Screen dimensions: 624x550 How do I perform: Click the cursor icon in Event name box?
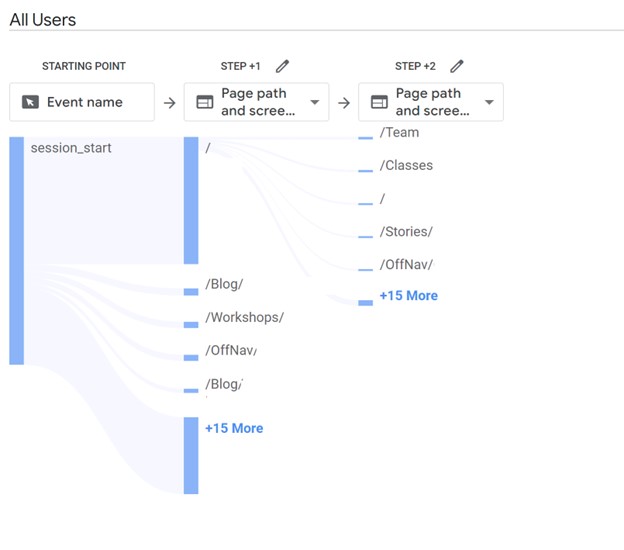coord(30,102)
